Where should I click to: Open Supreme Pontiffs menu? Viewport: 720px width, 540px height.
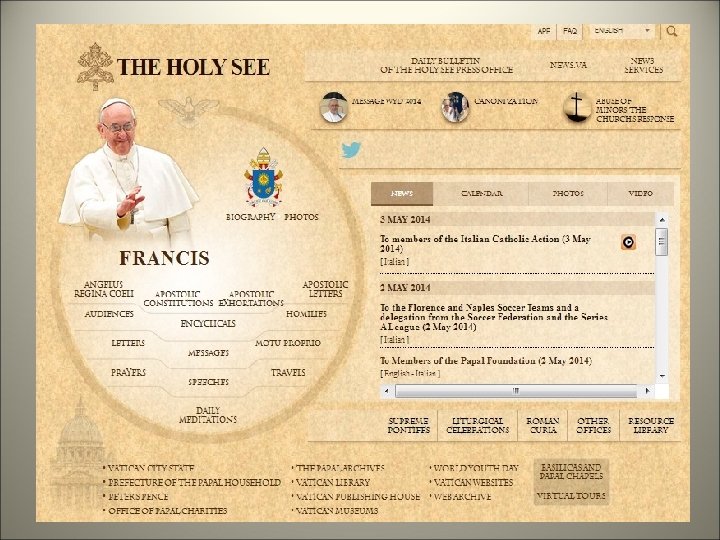pos(408,426)
